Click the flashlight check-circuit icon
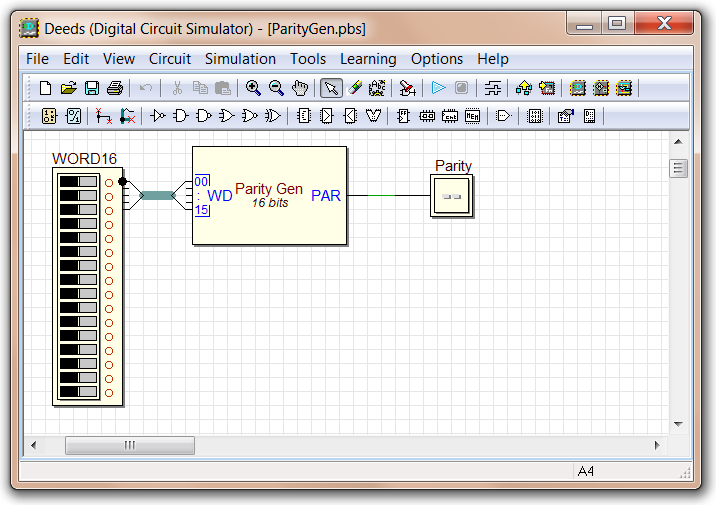The width and height of the screenshot is (716, 505). [407, 88]
